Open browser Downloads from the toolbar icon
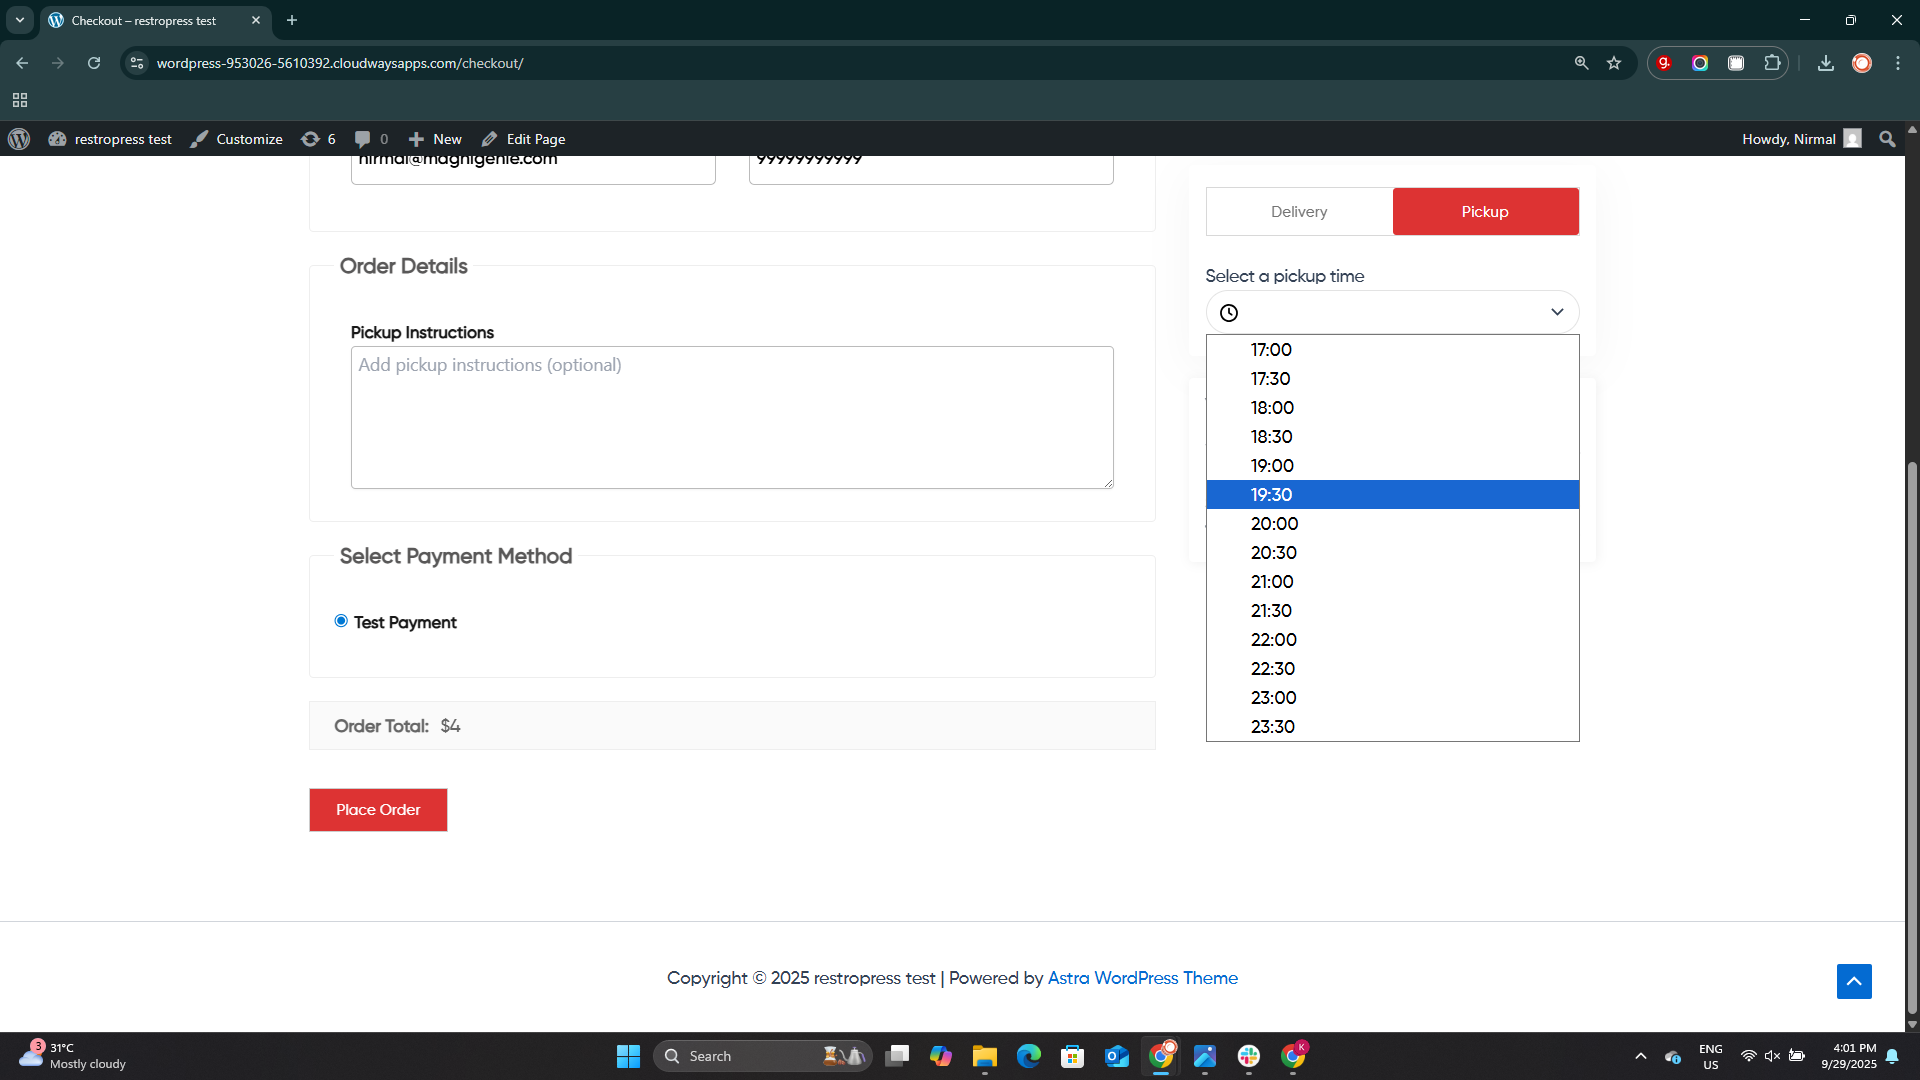Image resolution: width=1920 pixels, height=1080 pixels. coord(1825,62)
